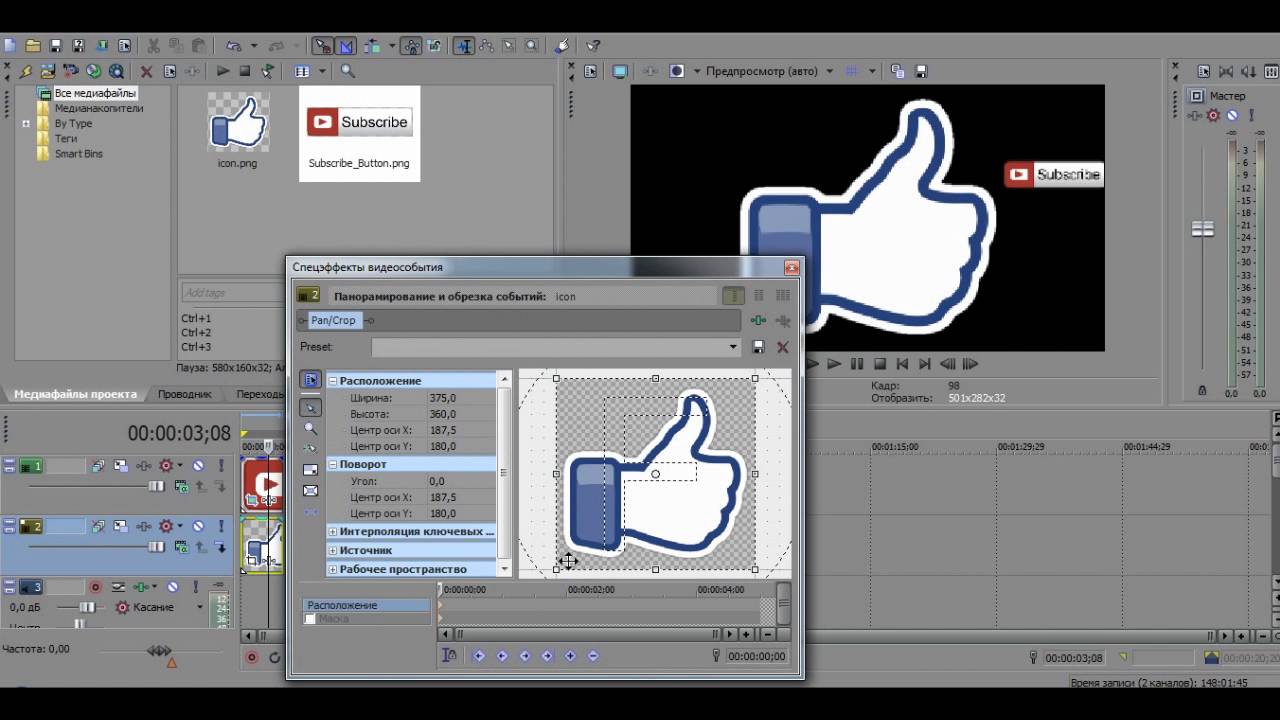This screenshot has width=1280, height=720.
Task: Expand the Интерполяция ключевых property group
Action: tap(333, 532)
